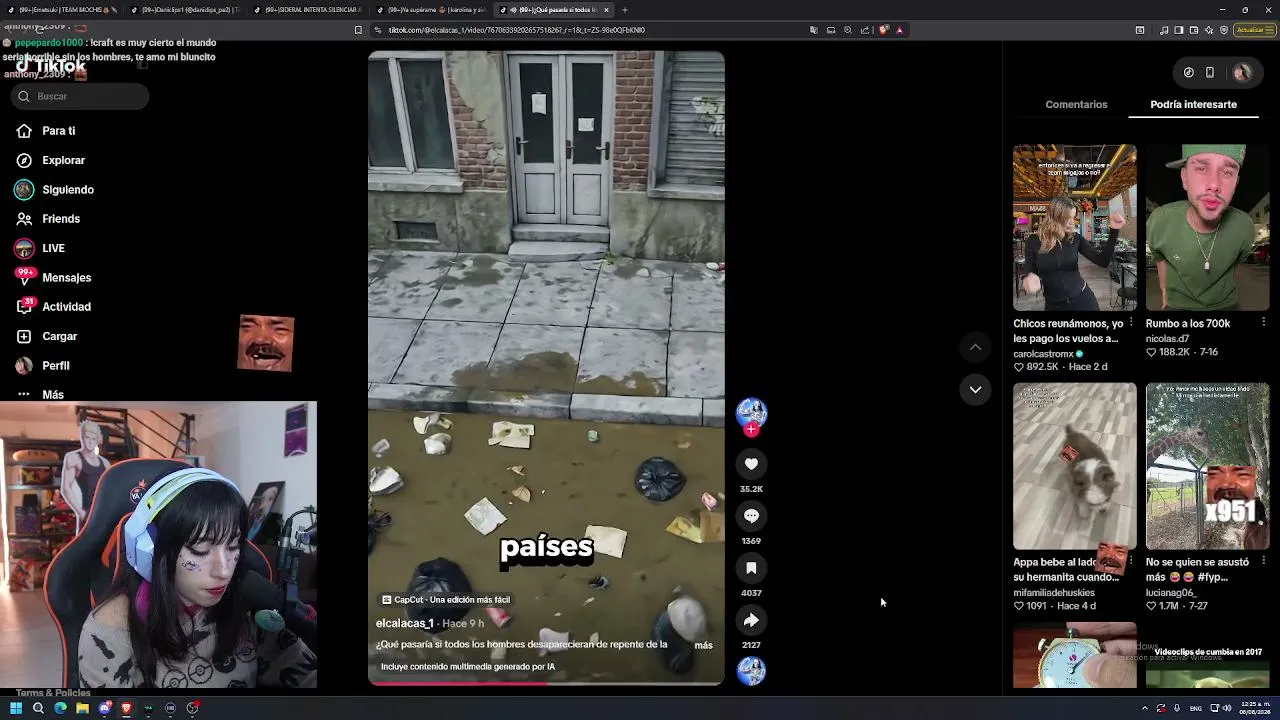Open Brave browser from the taskbar
Viewport: 1280px width, 720px height.
[126, 708]
